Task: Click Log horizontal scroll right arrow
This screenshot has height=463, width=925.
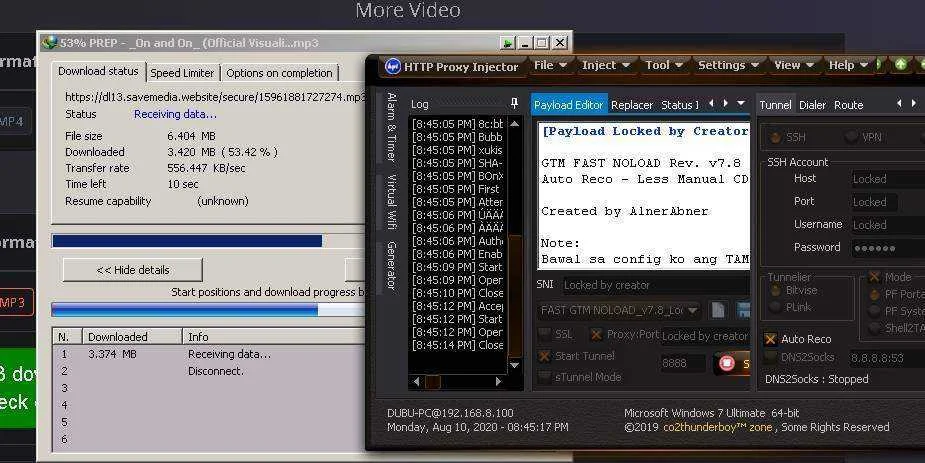Action: [498, 382]
